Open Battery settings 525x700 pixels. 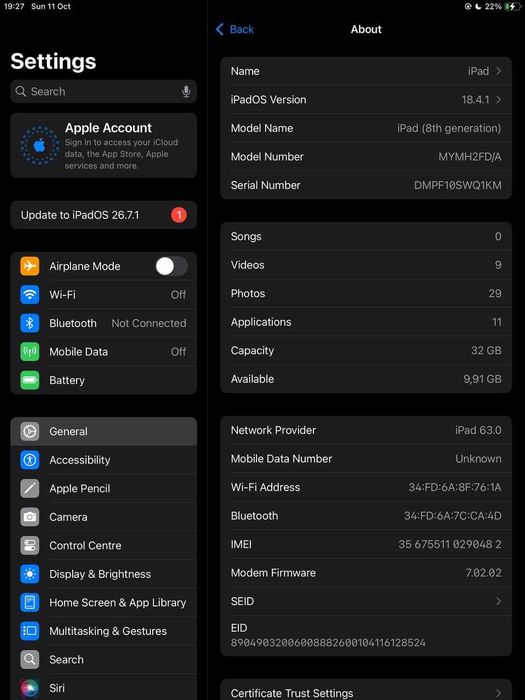click(104, 380)
